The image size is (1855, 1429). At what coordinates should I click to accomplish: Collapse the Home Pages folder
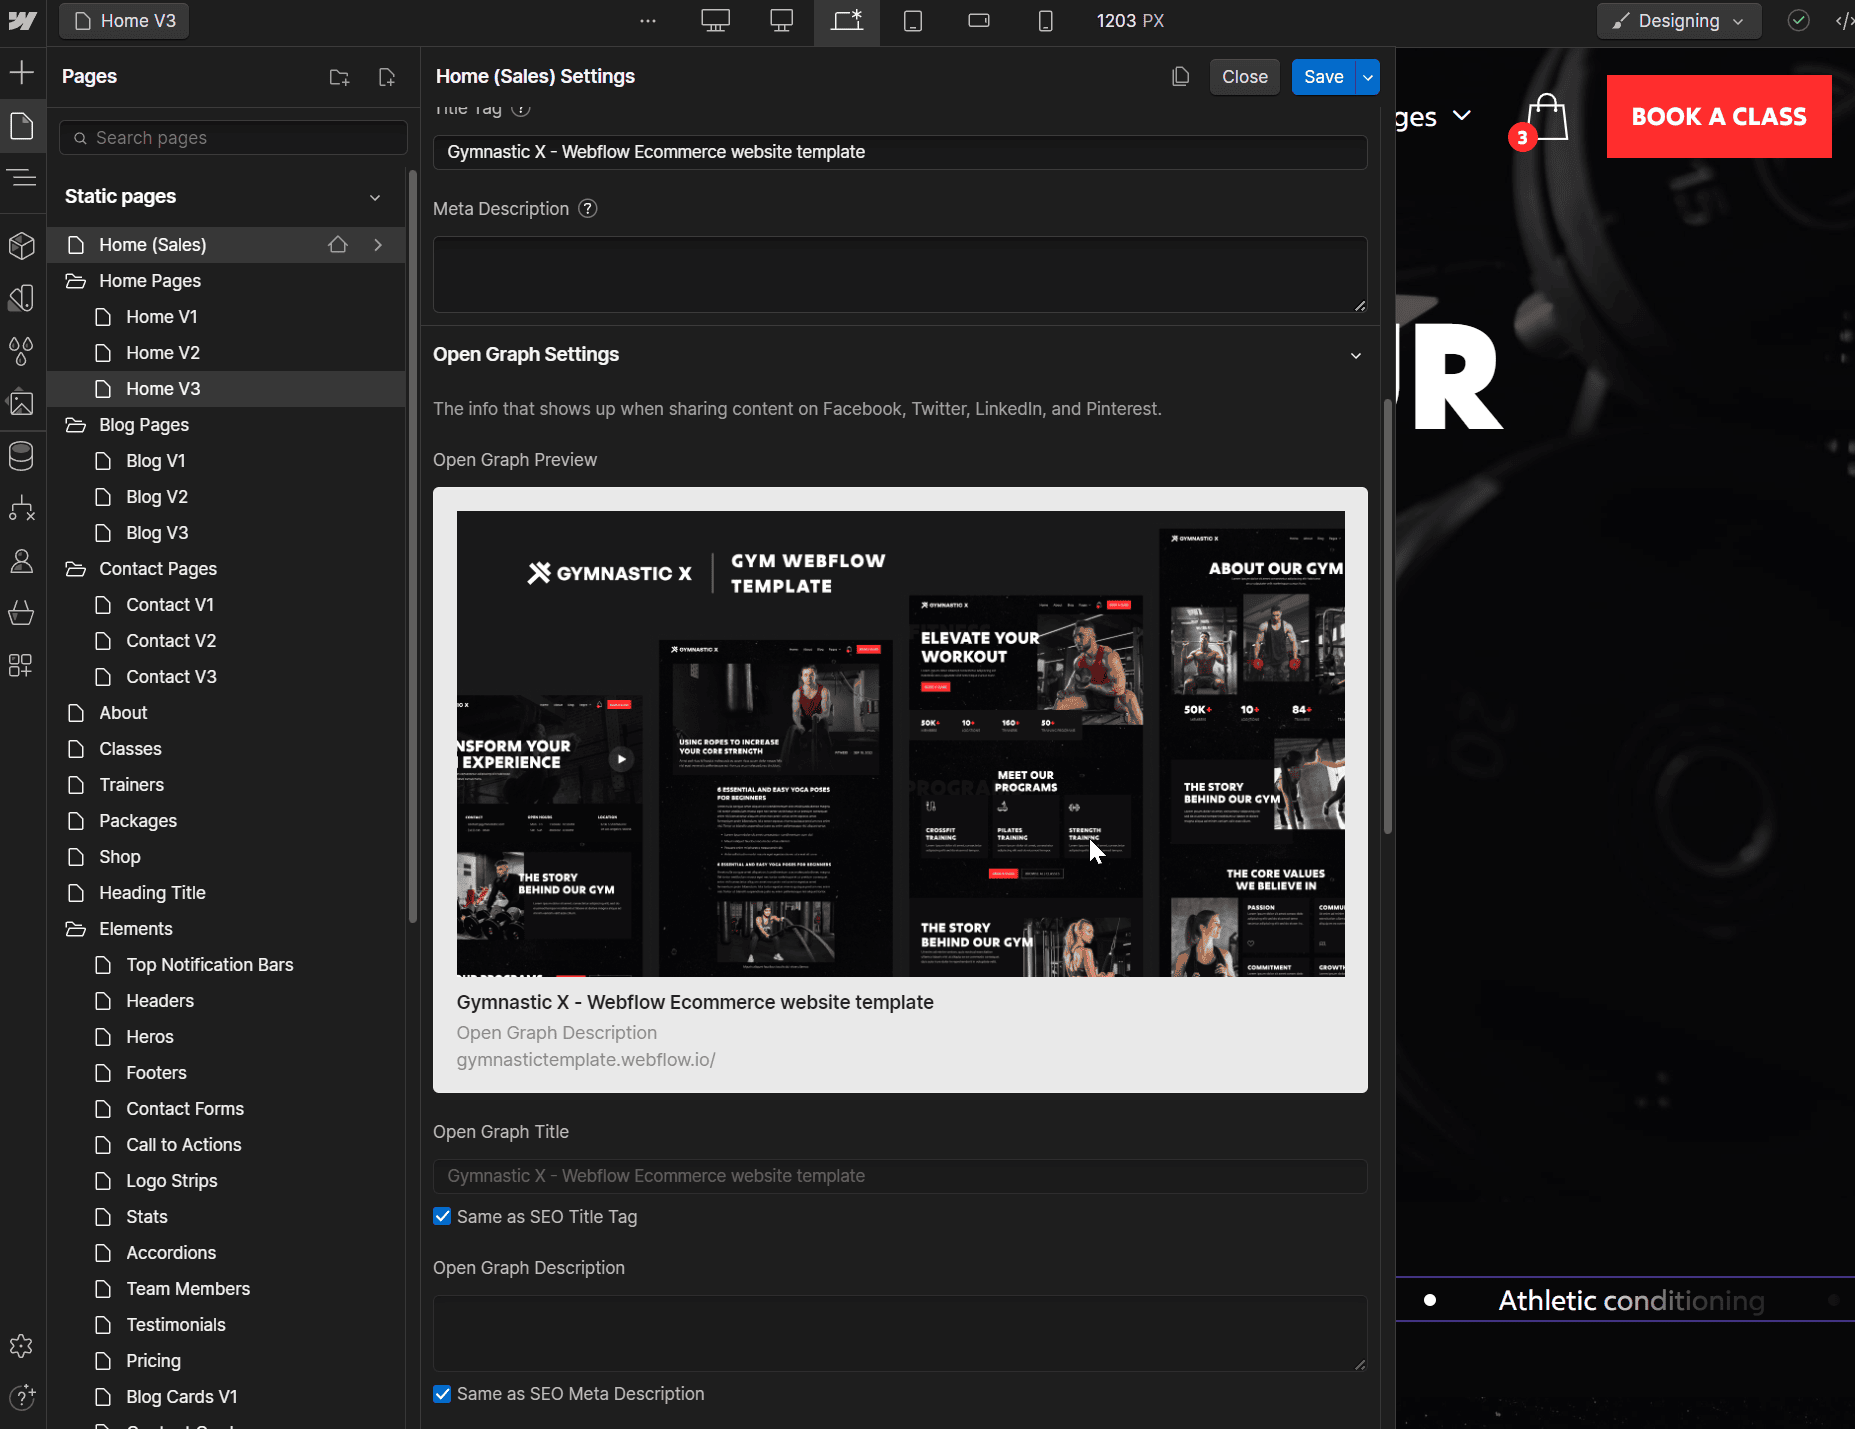75,281
